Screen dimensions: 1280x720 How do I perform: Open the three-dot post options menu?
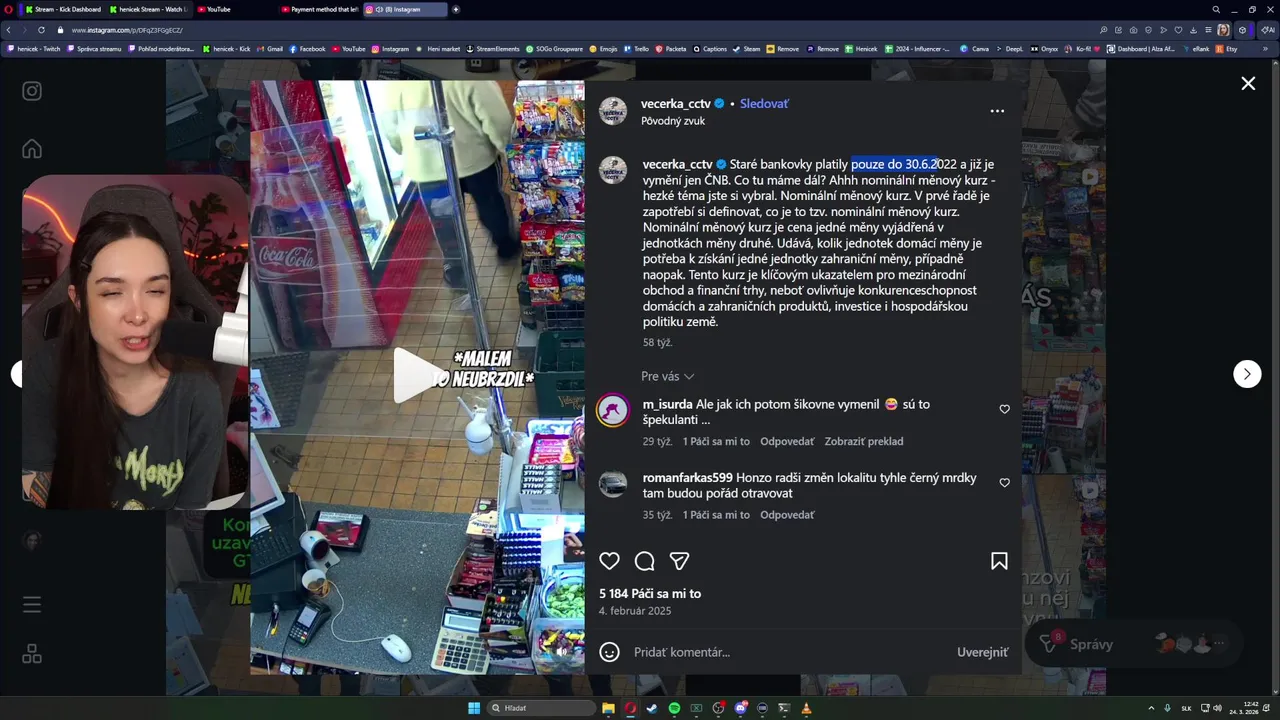click(997, 111)
